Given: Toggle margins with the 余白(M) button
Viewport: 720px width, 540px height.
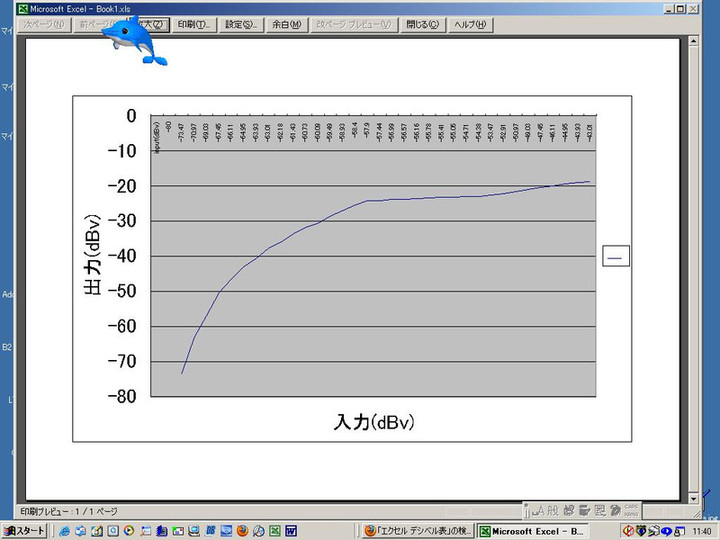Looking at the screenshot, I should click(287, 24).
